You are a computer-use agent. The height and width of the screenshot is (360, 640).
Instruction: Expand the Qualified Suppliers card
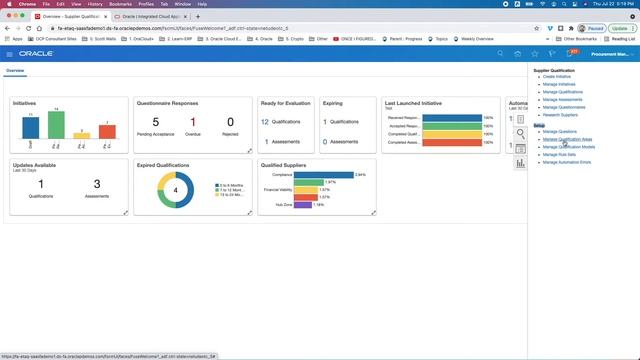click(x=373, y=213)
